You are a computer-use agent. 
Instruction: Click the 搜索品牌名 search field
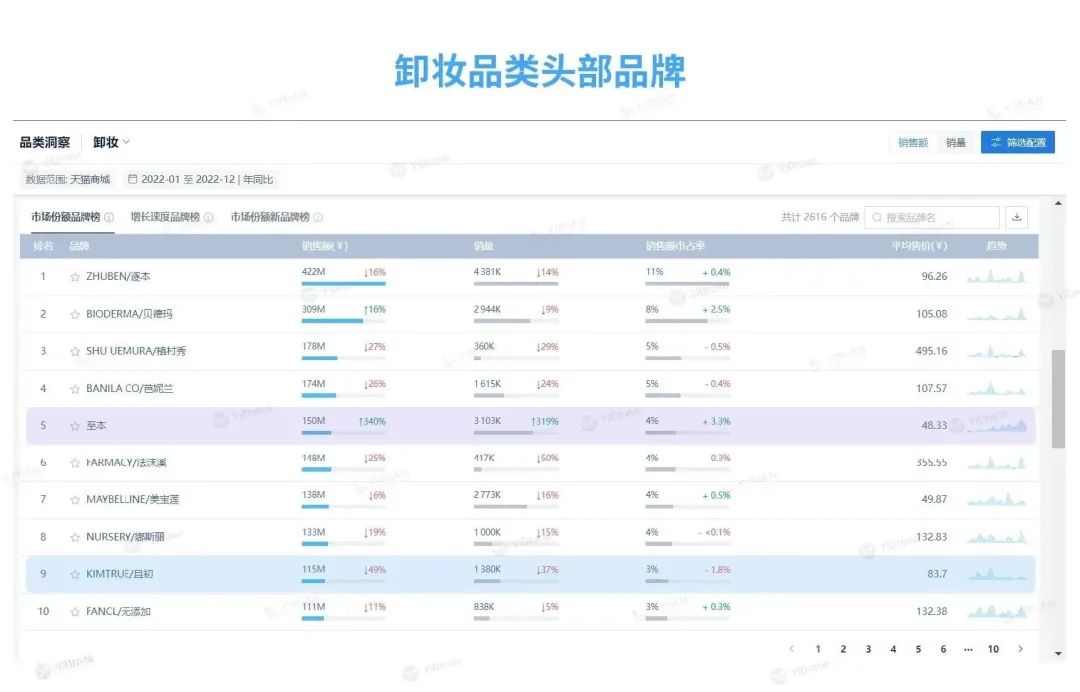point(932,218)
